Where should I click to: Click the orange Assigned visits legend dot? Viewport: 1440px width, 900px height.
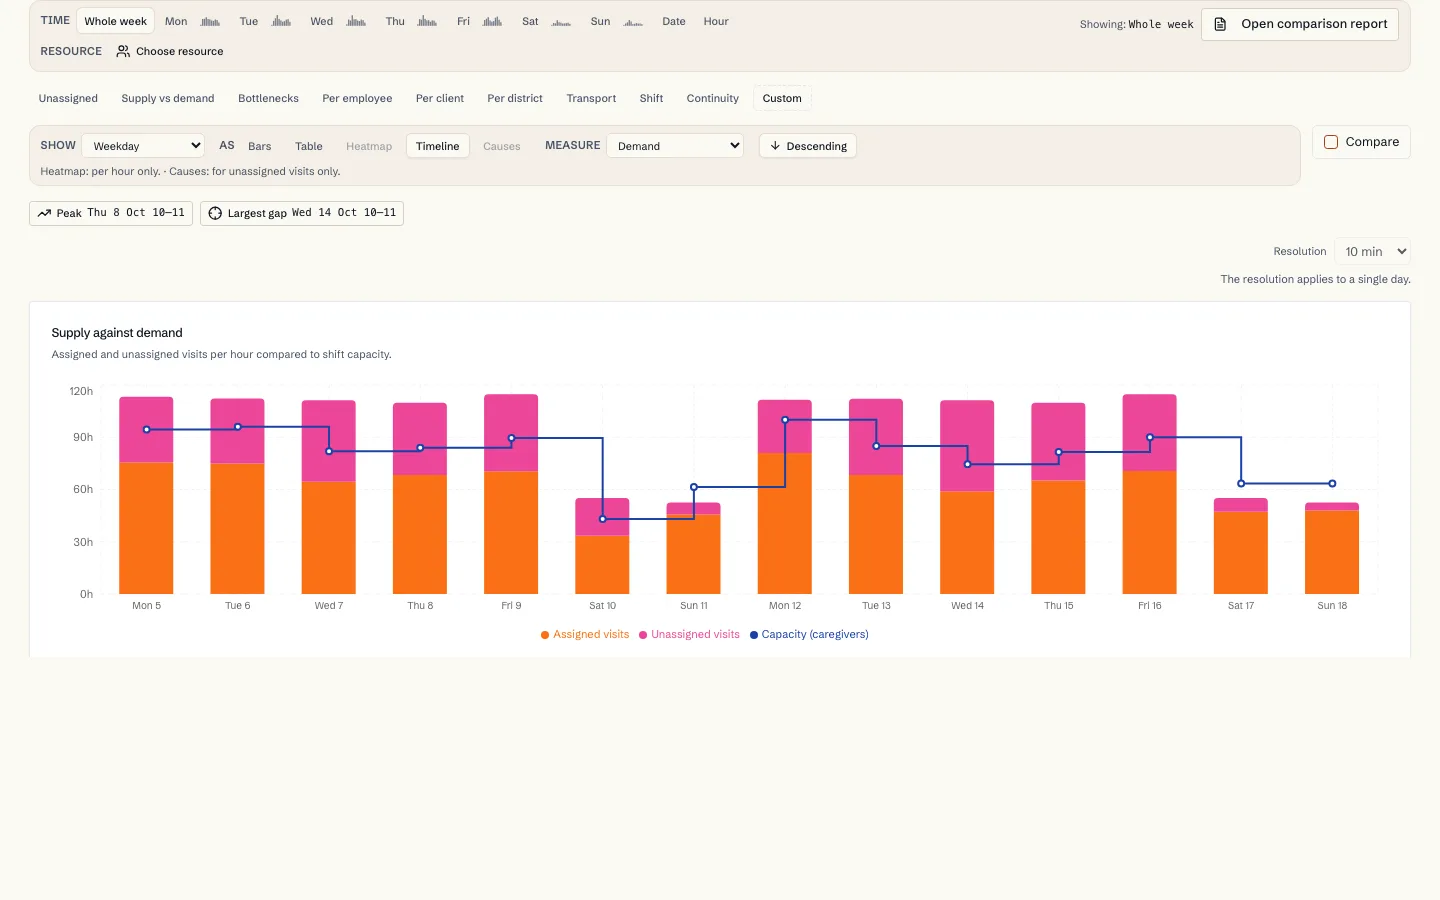tap(545, 635)
